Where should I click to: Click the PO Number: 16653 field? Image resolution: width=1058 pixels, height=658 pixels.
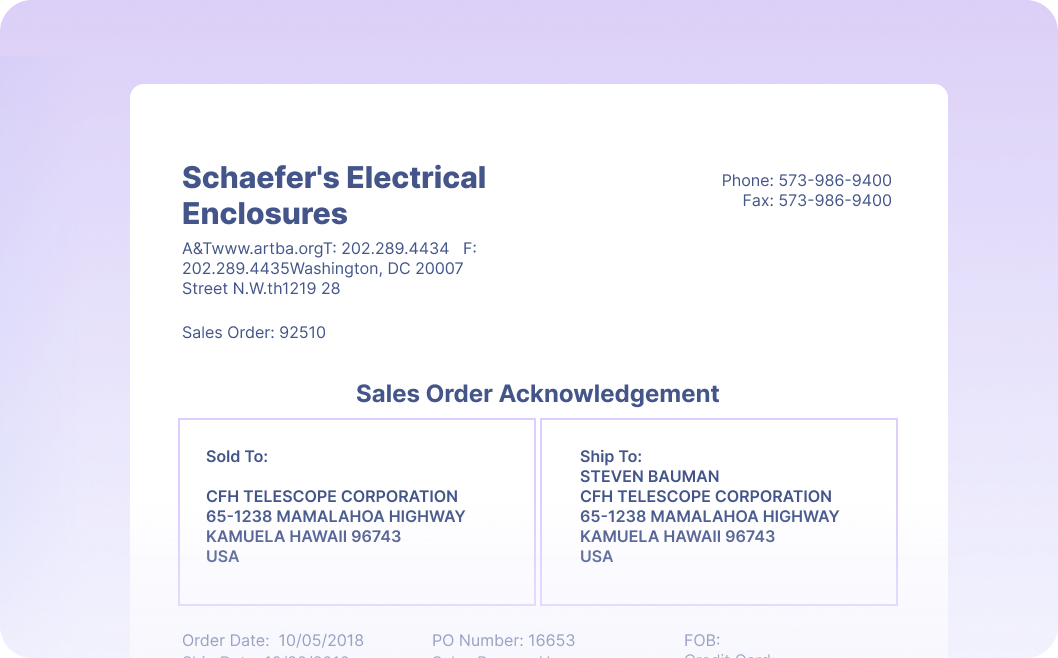pyautogui.click(x=503, y=641)
